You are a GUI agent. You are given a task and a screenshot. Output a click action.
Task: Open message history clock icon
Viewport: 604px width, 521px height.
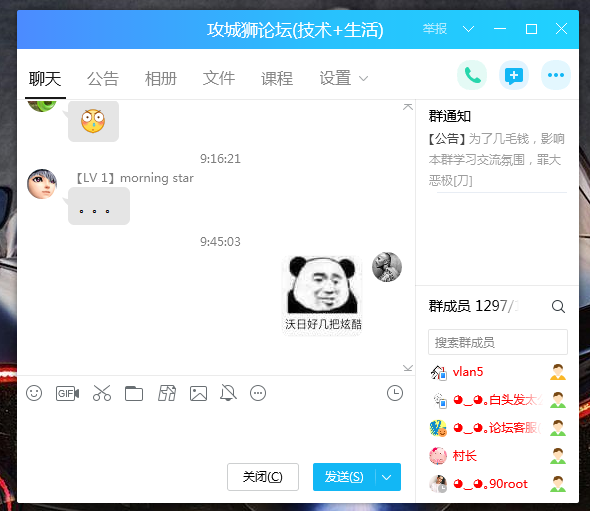395,393
